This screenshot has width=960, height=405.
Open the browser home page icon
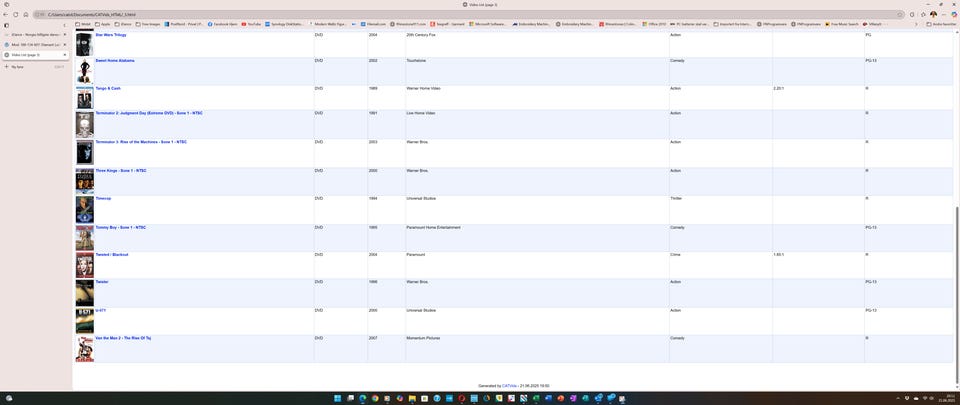coord(26,14)
